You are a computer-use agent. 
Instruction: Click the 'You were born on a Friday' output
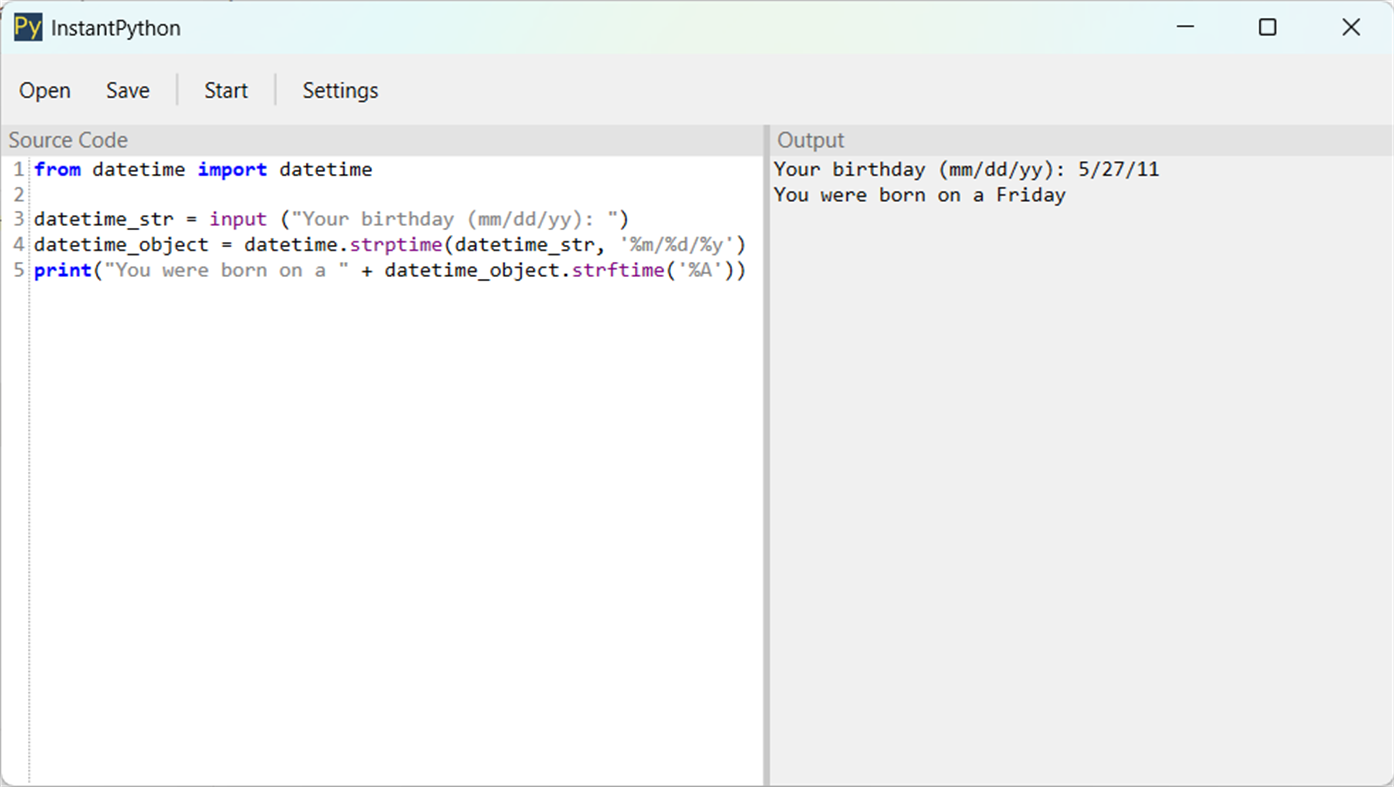coord(919,194)
